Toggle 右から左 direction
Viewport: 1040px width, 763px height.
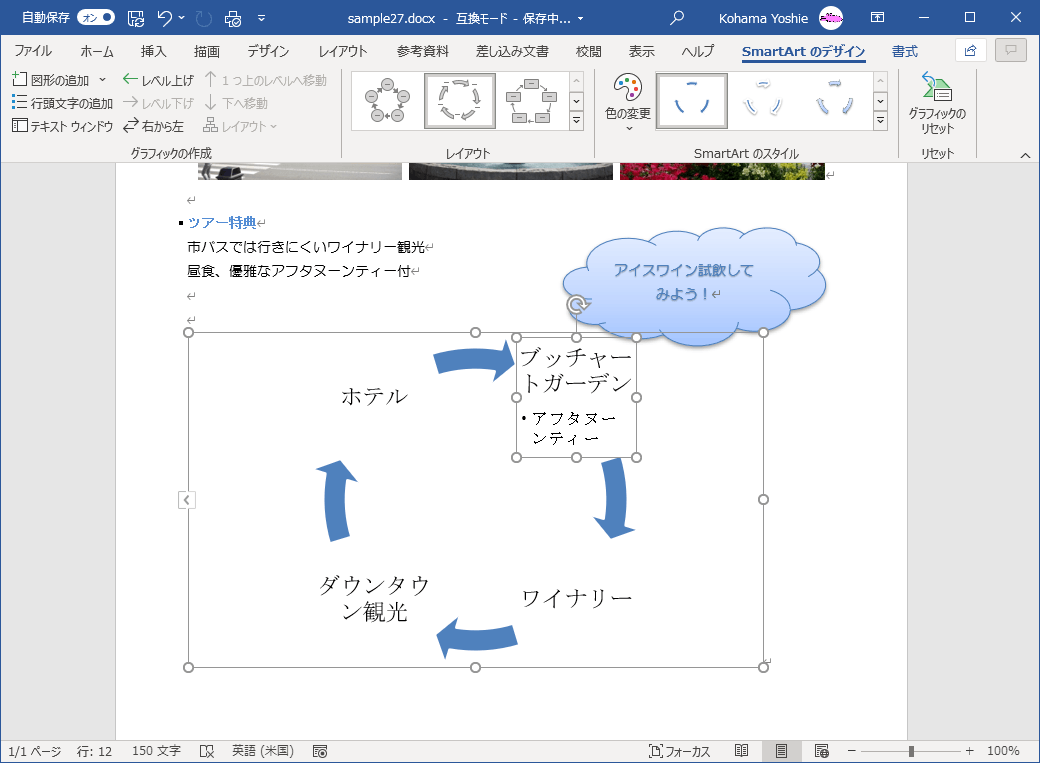(153, 125)
